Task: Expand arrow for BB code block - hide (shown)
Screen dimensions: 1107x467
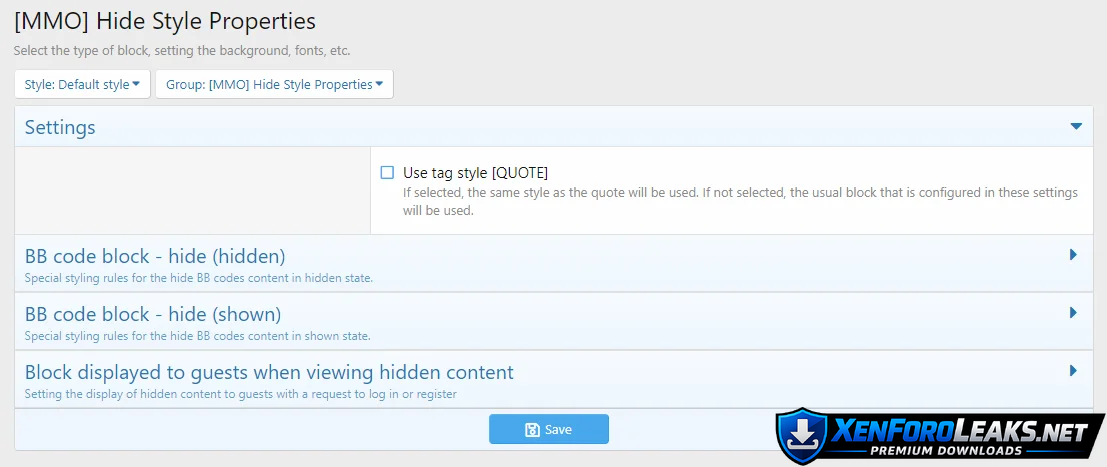Action: click(x=1073, y=313)
